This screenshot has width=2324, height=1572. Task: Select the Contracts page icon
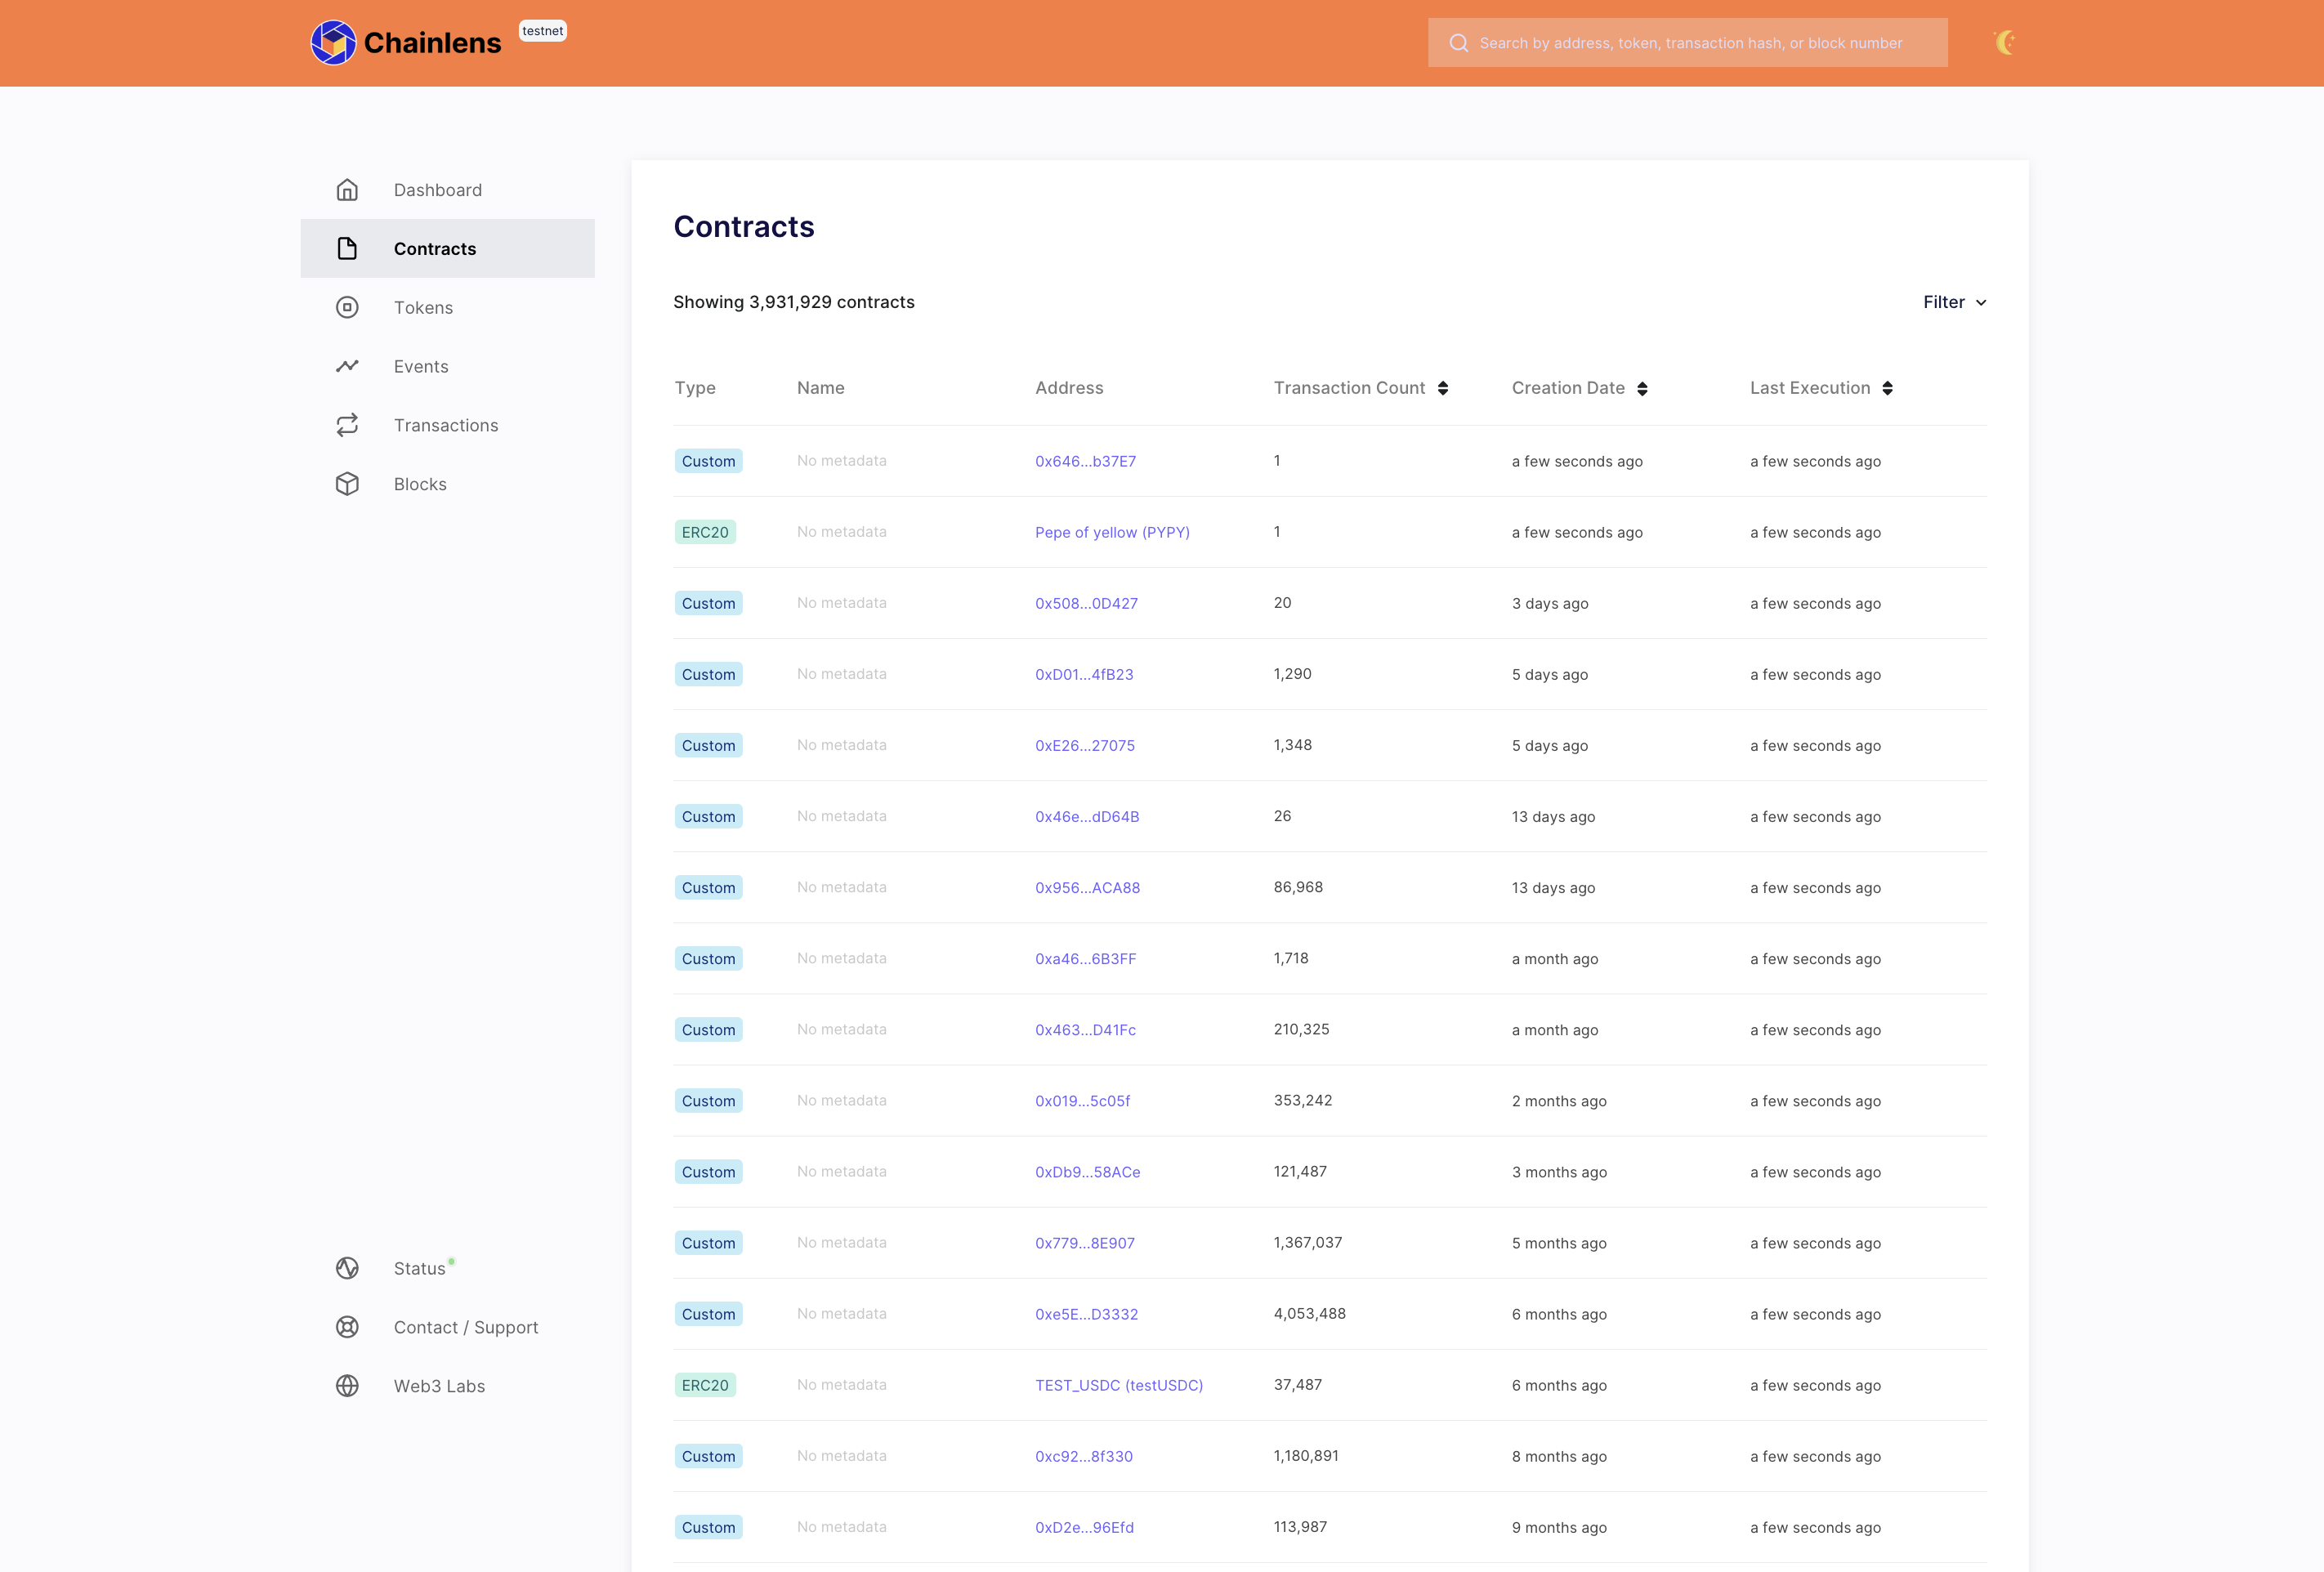point(347,248)
